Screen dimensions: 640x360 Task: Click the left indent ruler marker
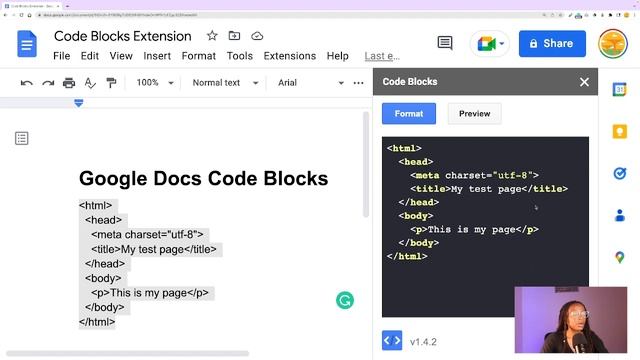coord(79,103)
